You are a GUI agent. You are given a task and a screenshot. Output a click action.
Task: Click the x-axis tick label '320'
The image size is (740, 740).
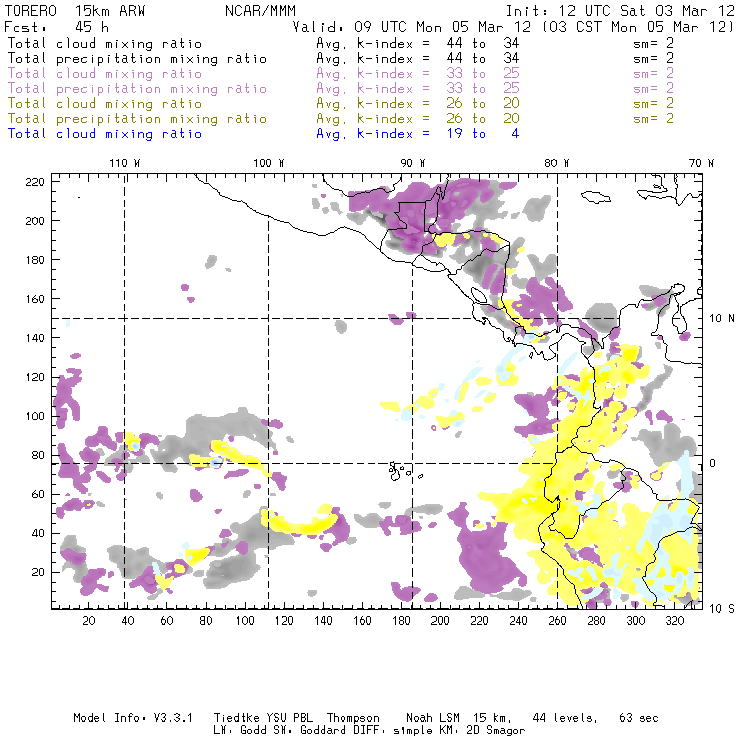point(674,621)
